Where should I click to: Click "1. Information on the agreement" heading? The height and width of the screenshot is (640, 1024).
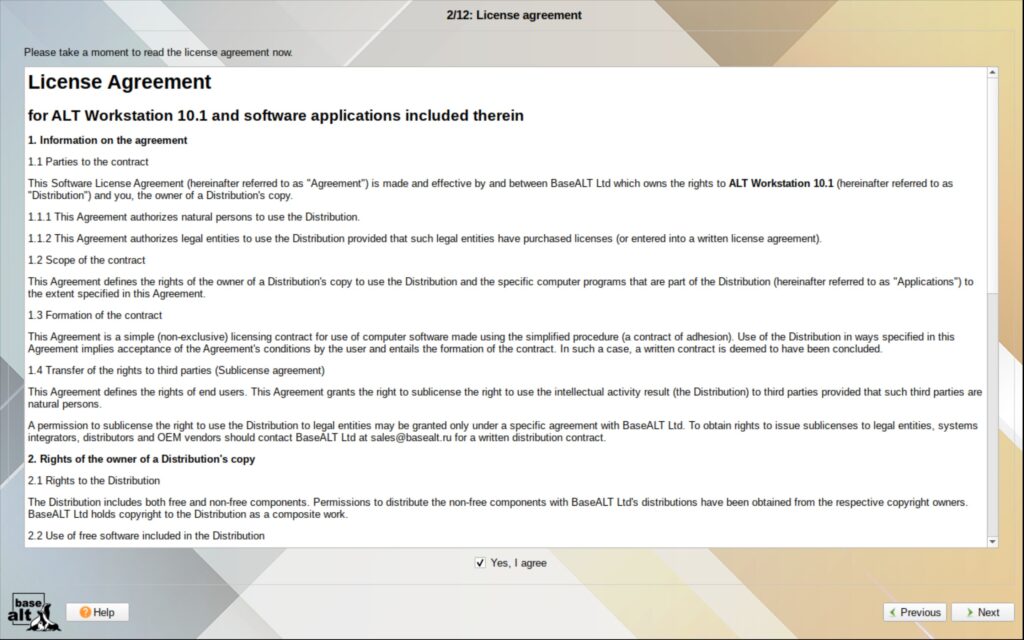pos(108,140)
